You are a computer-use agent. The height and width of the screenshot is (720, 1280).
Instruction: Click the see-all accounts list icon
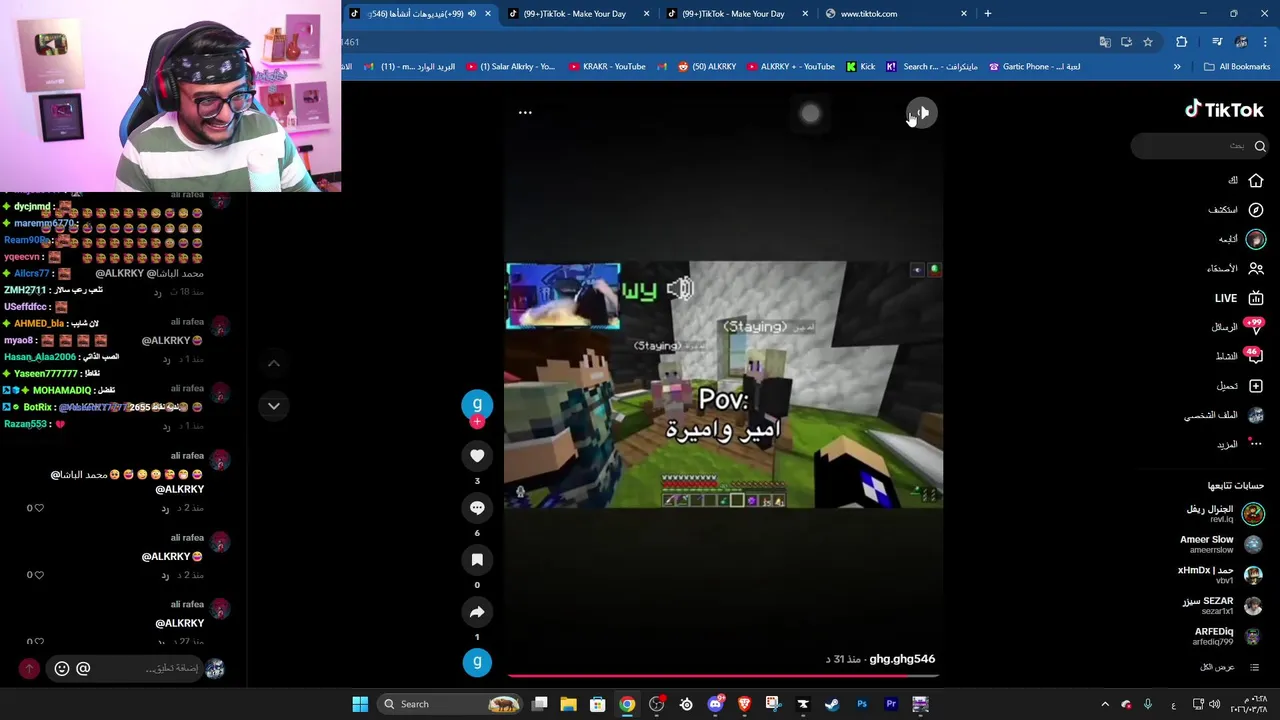pos(1255,667)
